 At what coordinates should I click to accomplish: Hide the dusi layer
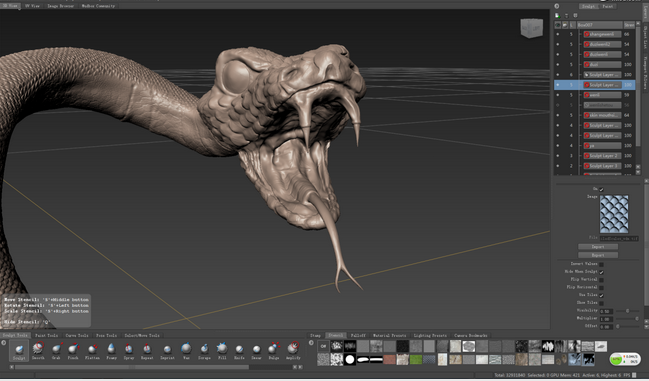[x=558, y=65]
